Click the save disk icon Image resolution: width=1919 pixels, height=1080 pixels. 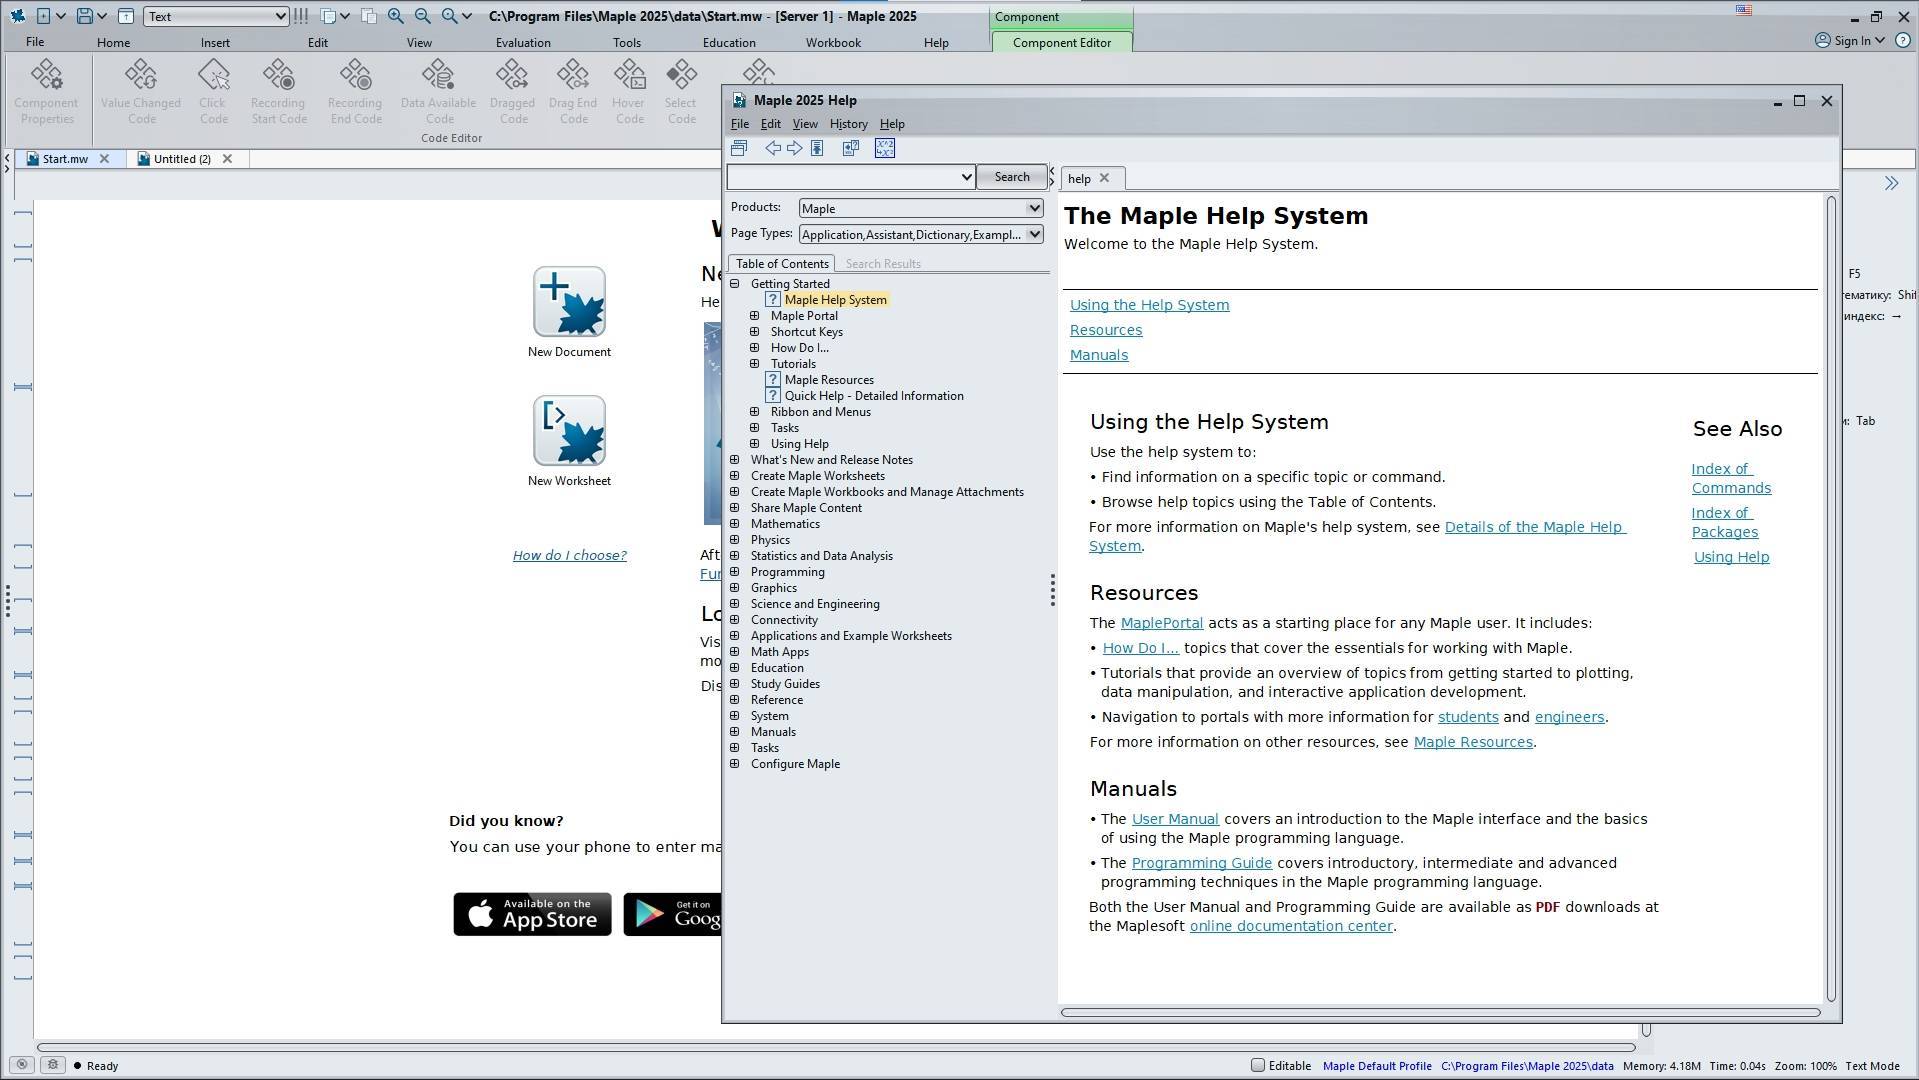pos(84,16)
